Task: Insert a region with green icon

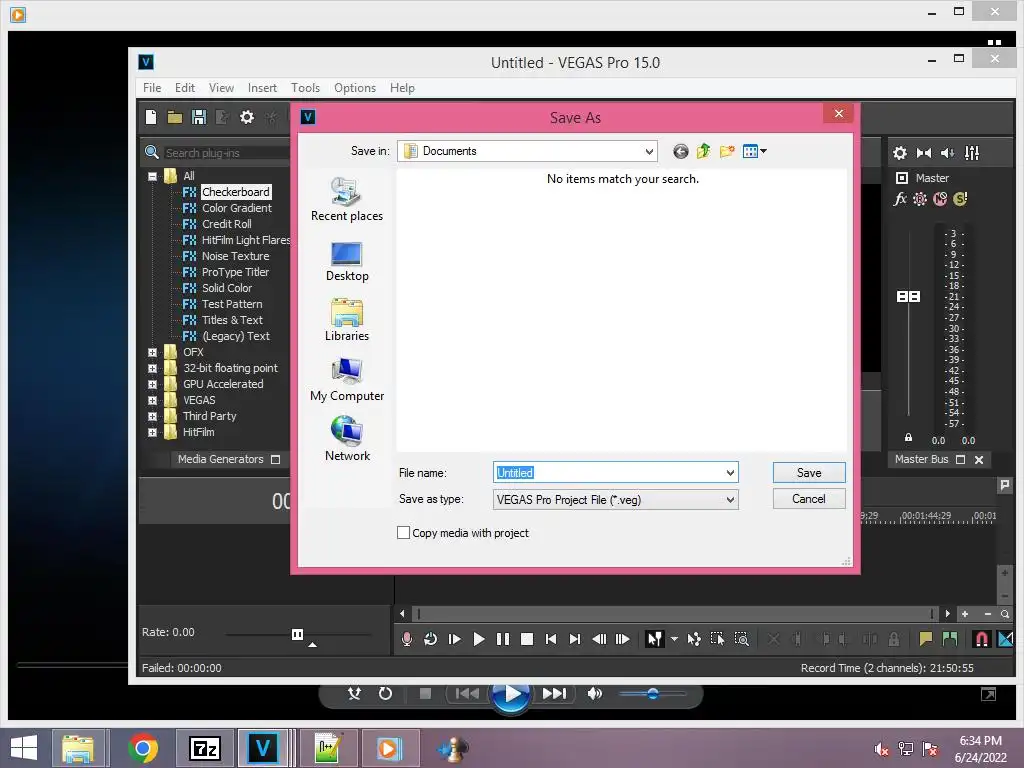Action: click(x=950, y=639)
